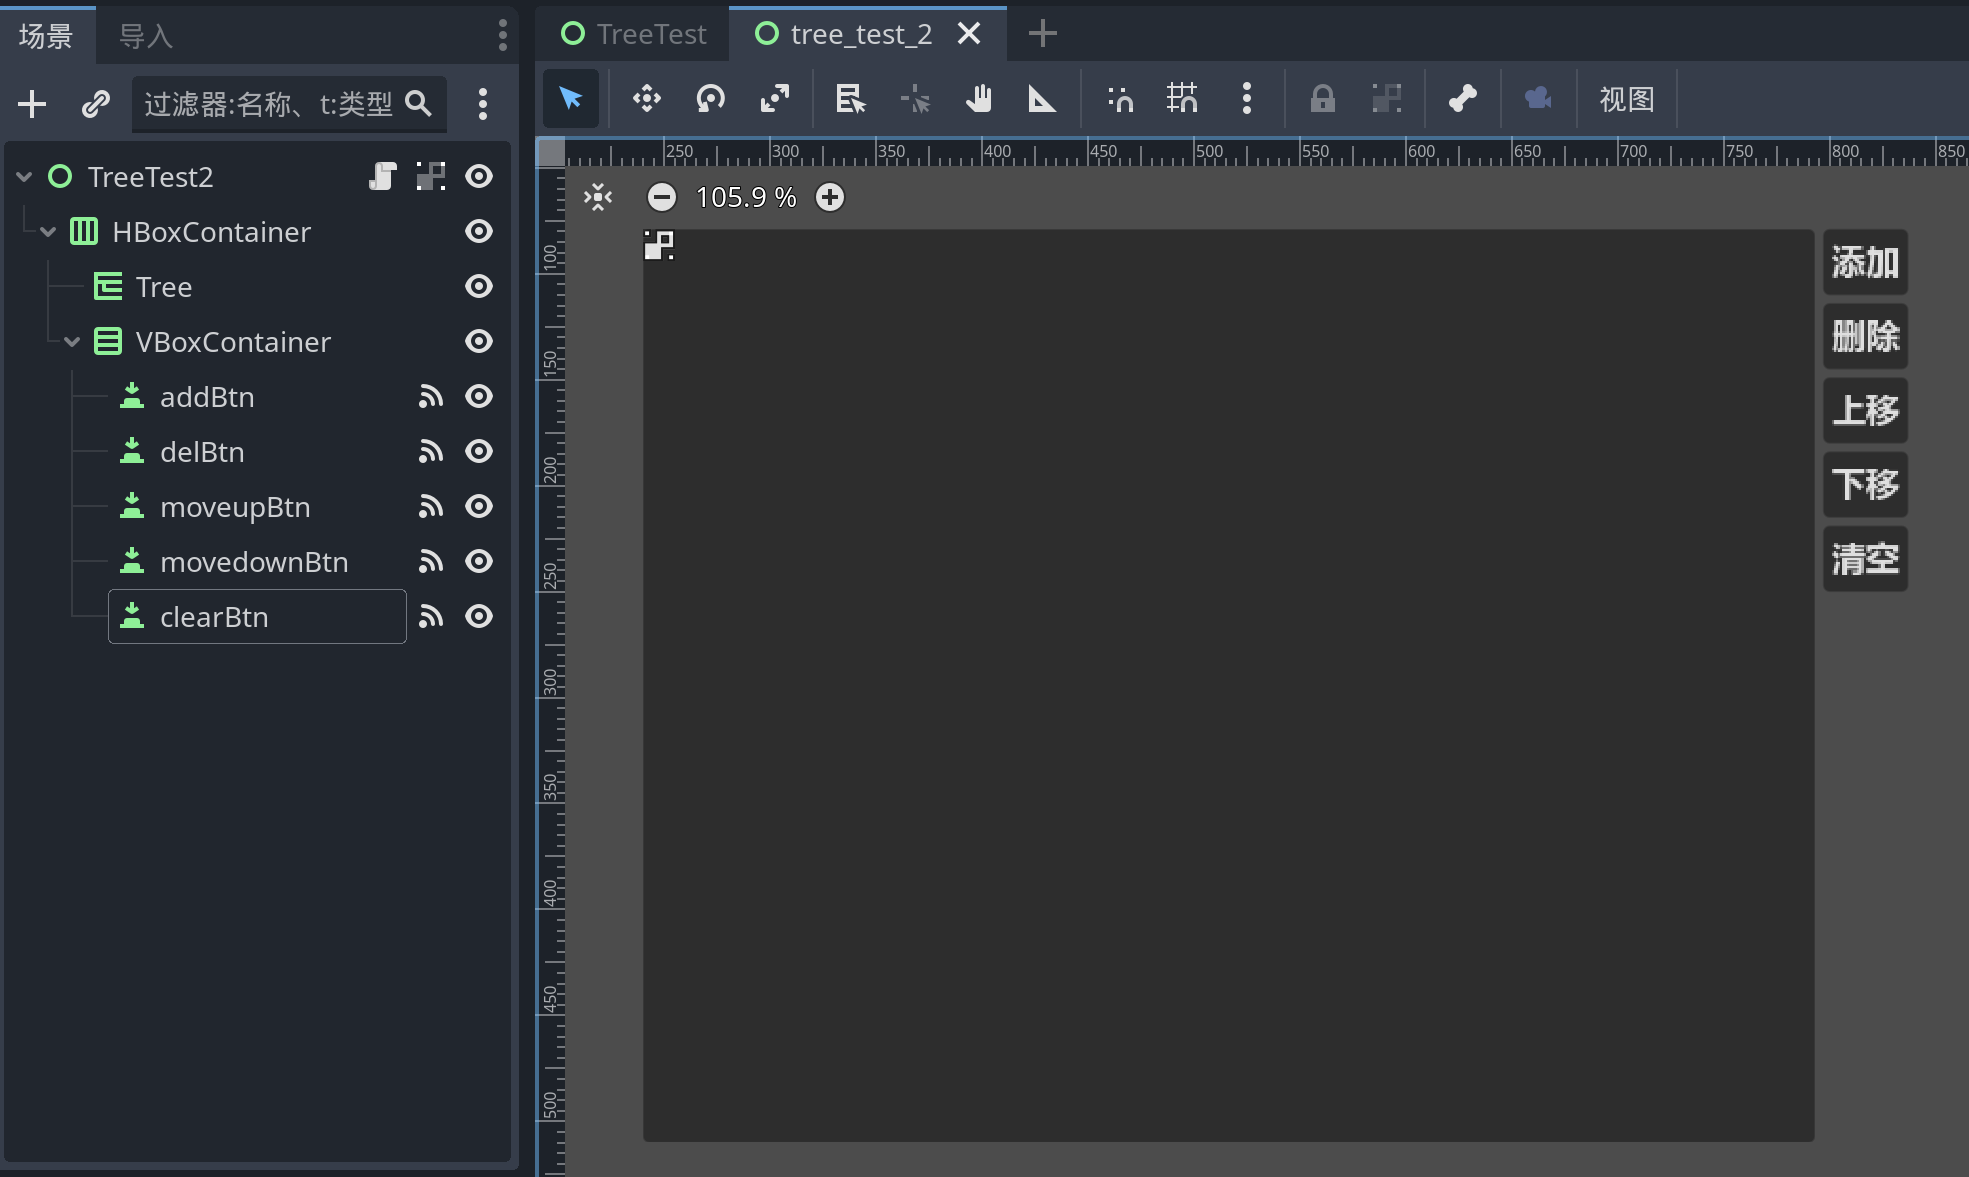Click the search magnifier icon in filter

point(419,104)
